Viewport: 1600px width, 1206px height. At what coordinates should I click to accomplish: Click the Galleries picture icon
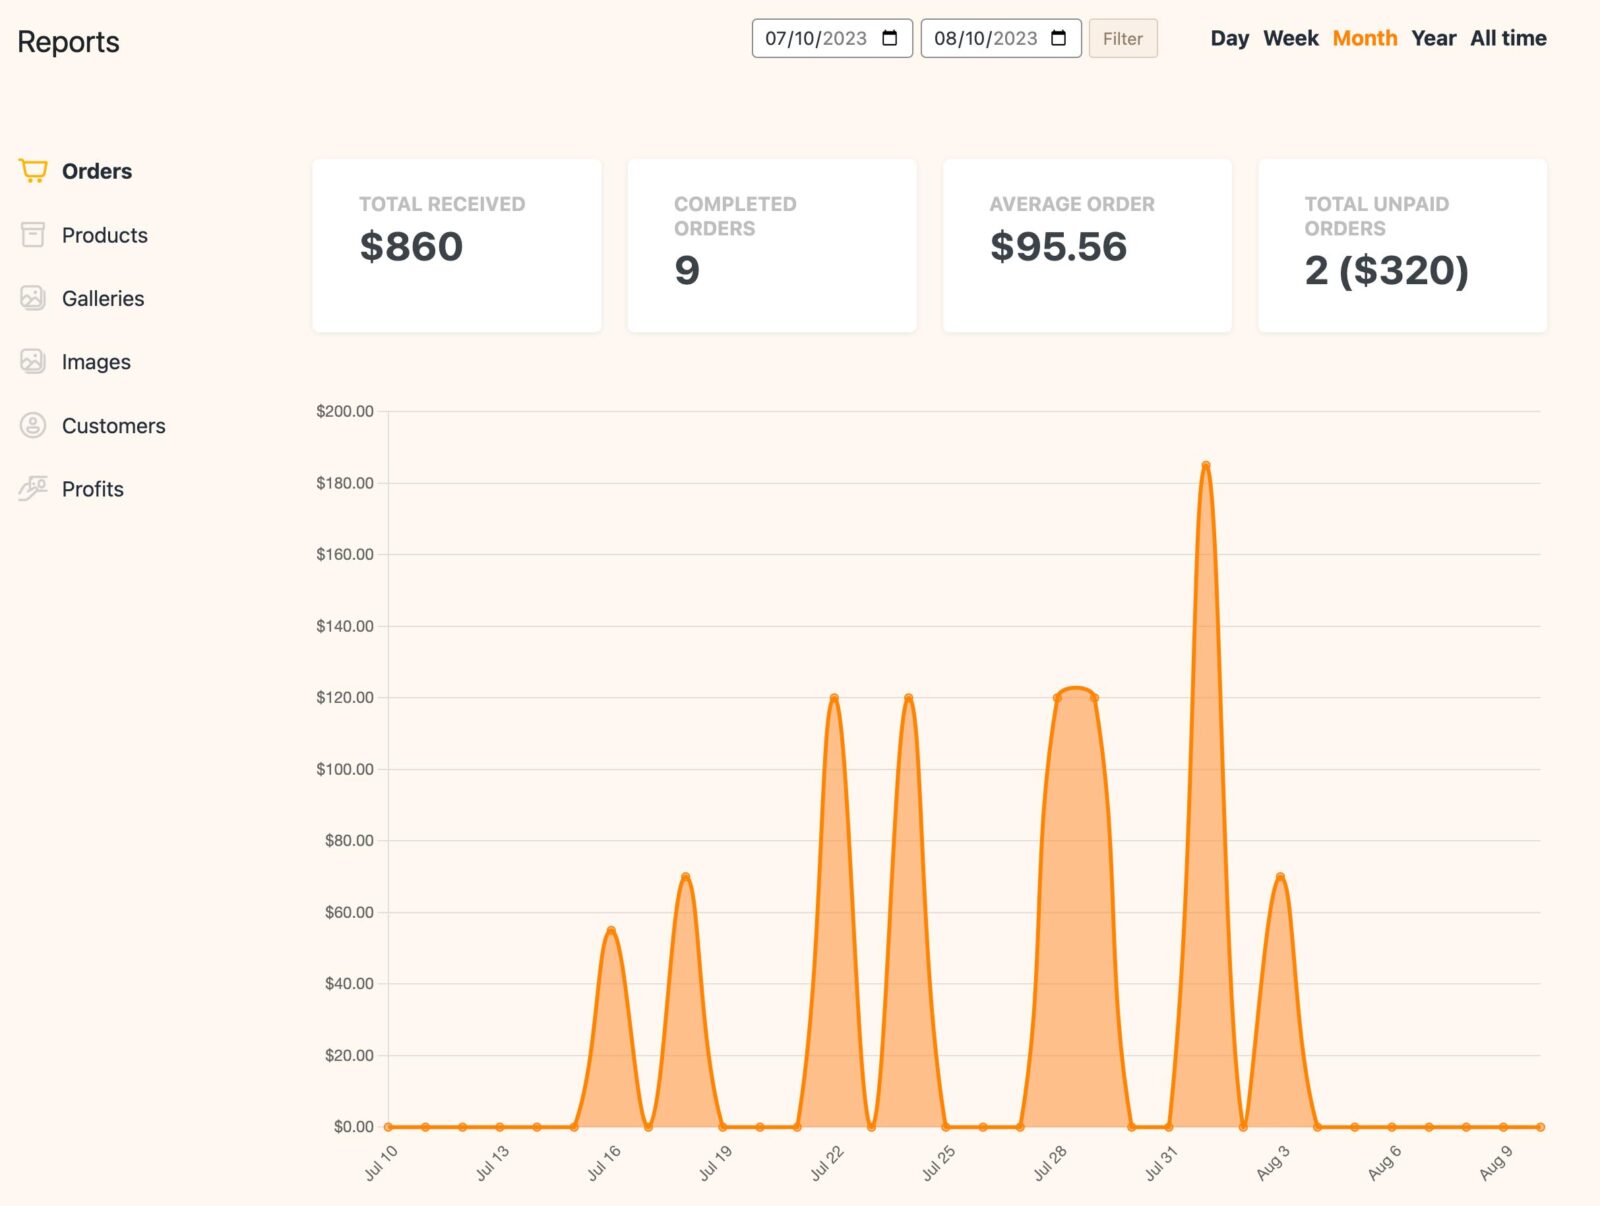pyautogui.click(x=33, y=298)
